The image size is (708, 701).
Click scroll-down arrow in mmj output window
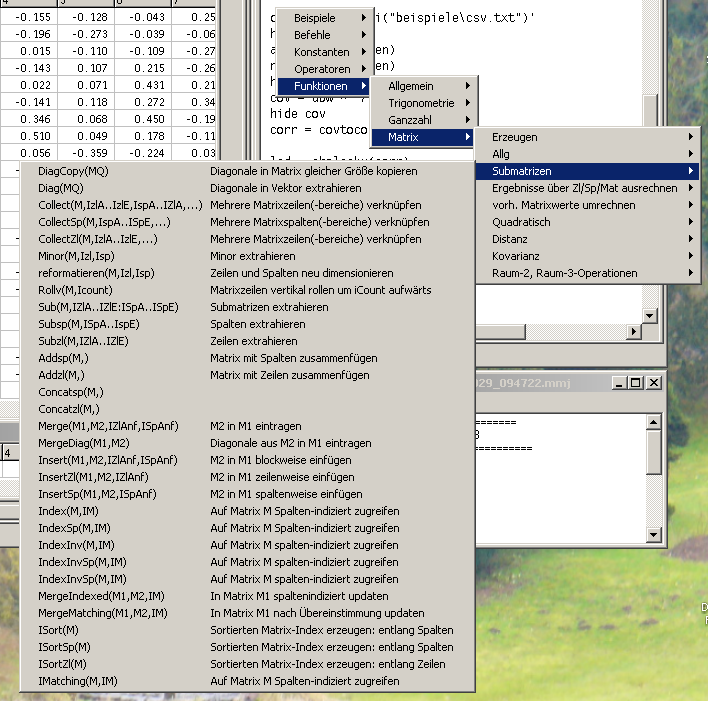tap(653, 535)
